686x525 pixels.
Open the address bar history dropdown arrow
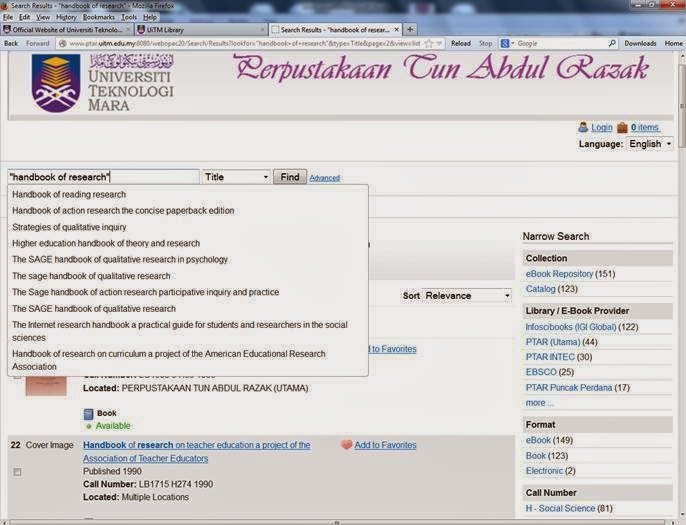point(439,43)
